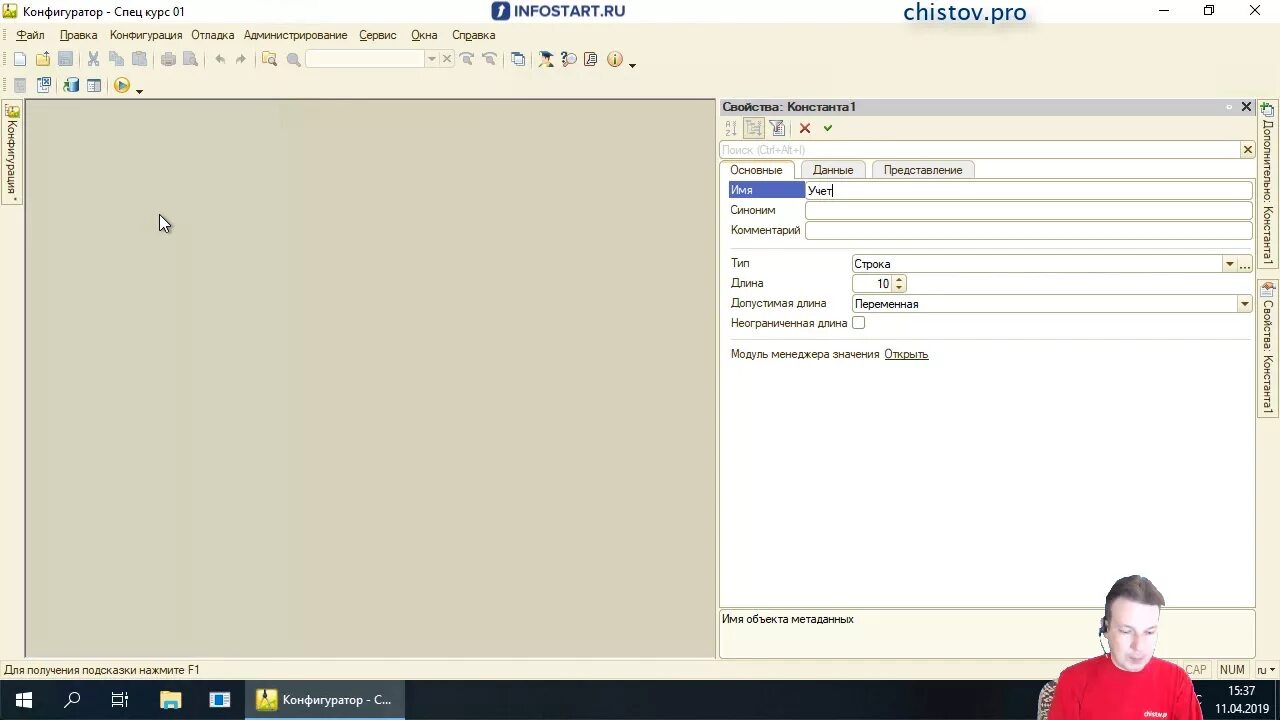The width and height of the screenshot is (1280, 720).
Task: Click the filter icon in Properties panel
Action: tap(777, 128)
